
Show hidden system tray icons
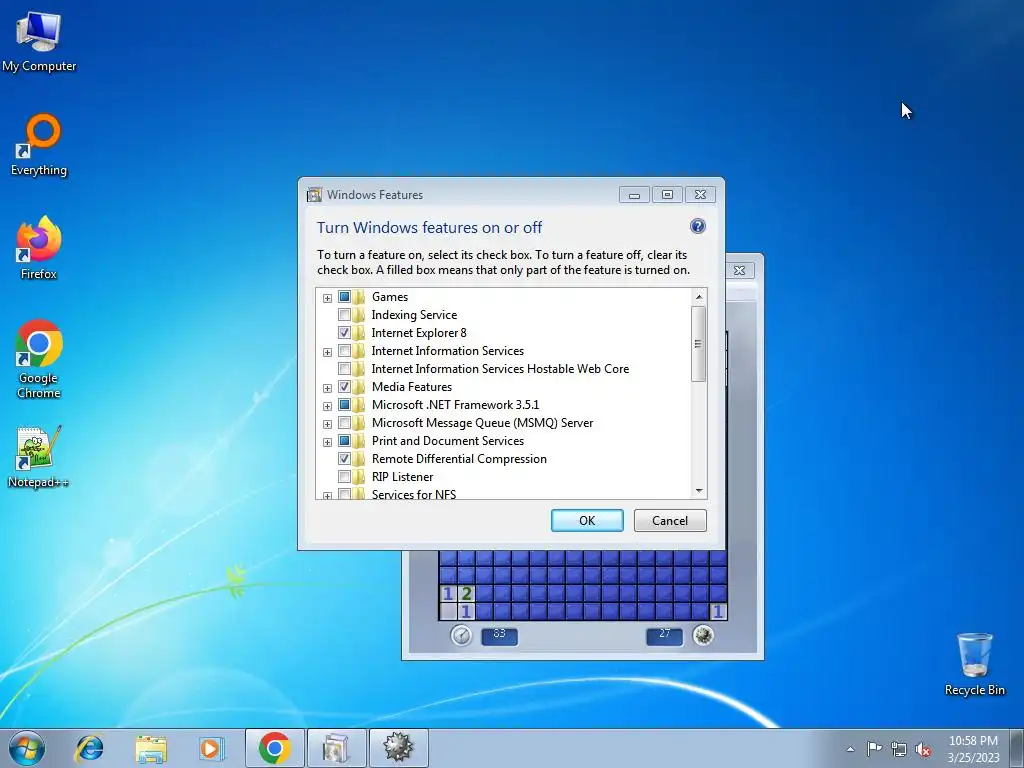(850, 749)
